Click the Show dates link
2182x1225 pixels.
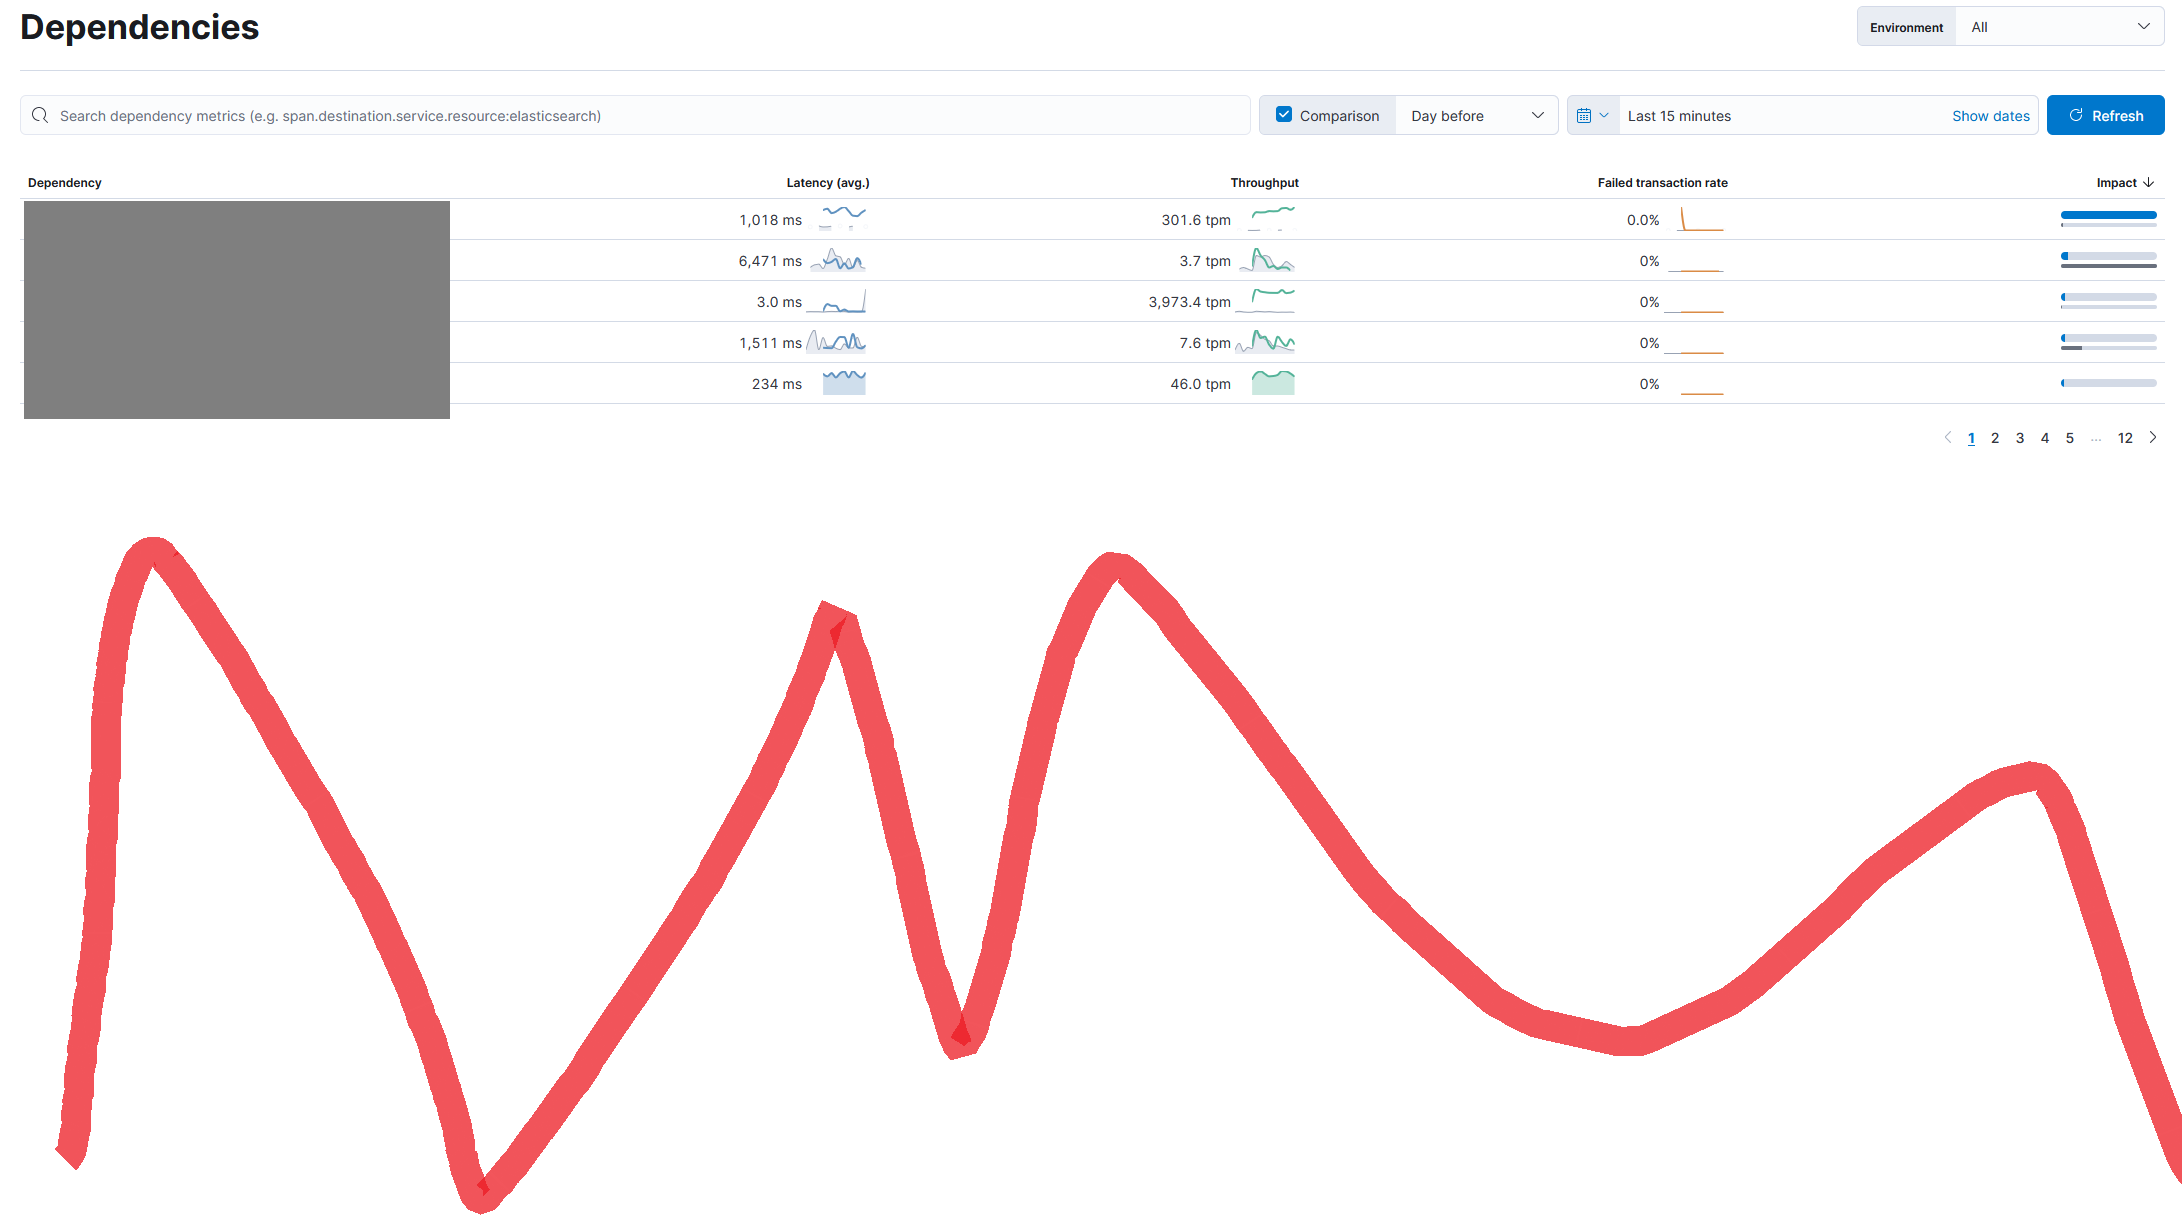point(1990,116)
